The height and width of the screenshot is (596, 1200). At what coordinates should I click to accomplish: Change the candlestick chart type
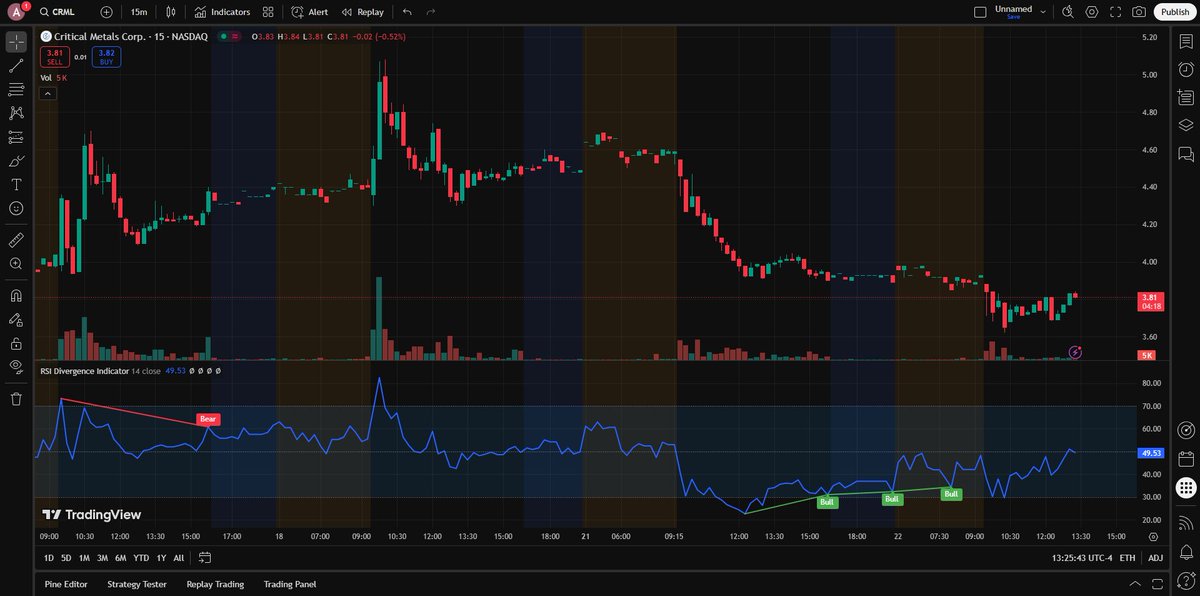(x=171, y=12)
